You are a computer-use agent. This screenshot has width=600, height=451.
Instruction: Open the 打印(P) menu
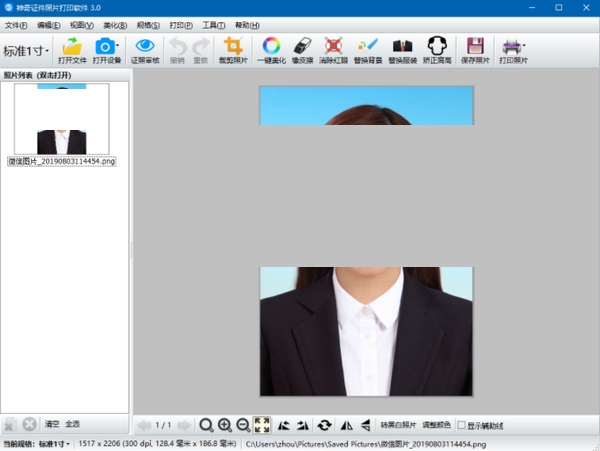click(x=180, y=24)
